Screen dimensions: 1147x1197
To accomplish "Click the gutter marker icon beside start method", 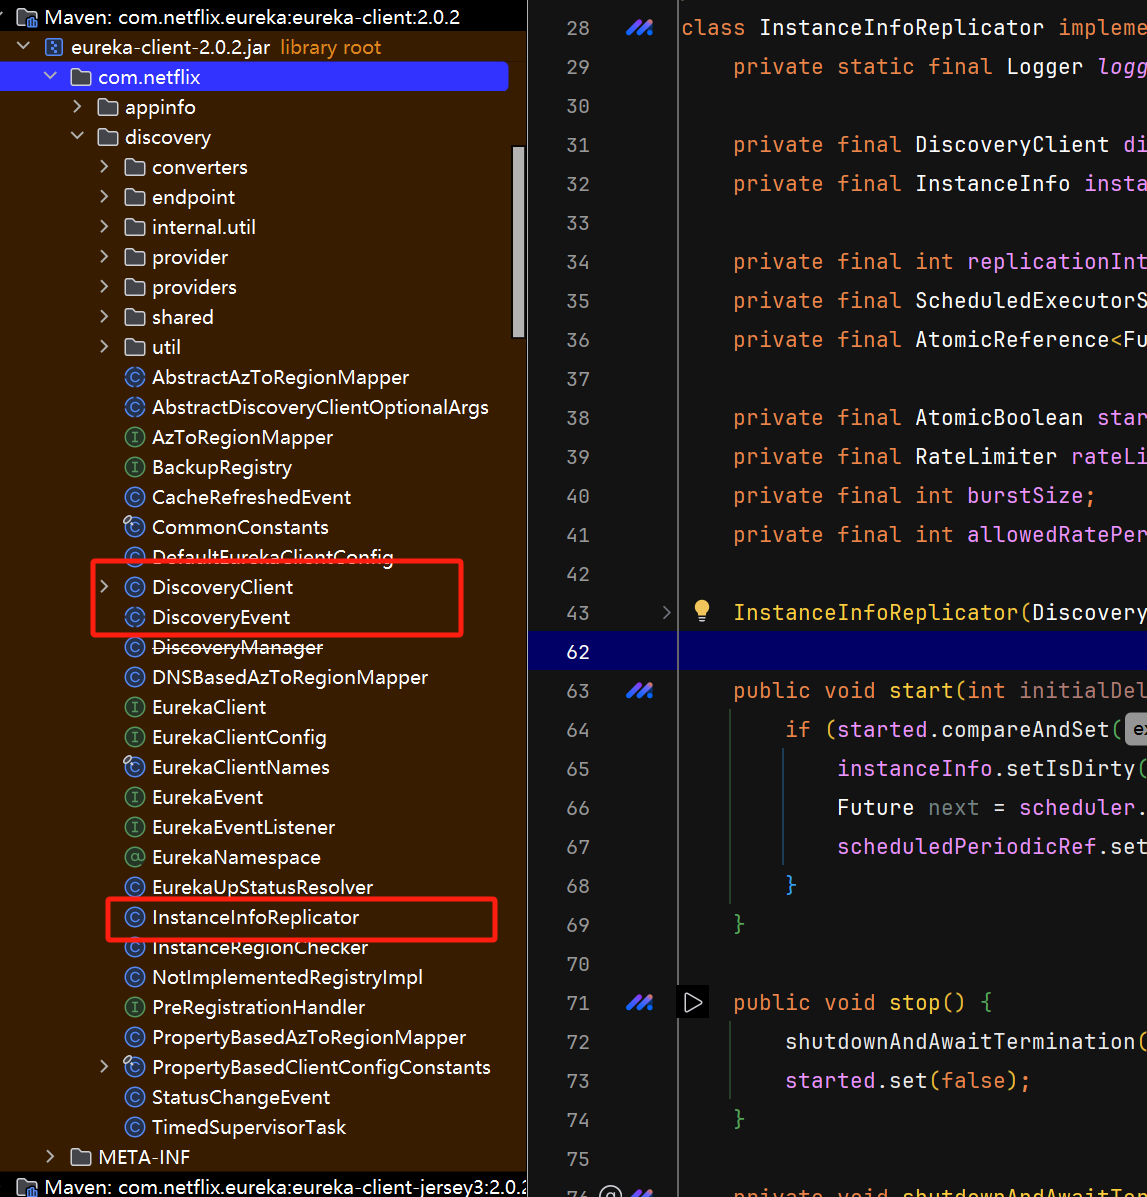I will point(639,690).
